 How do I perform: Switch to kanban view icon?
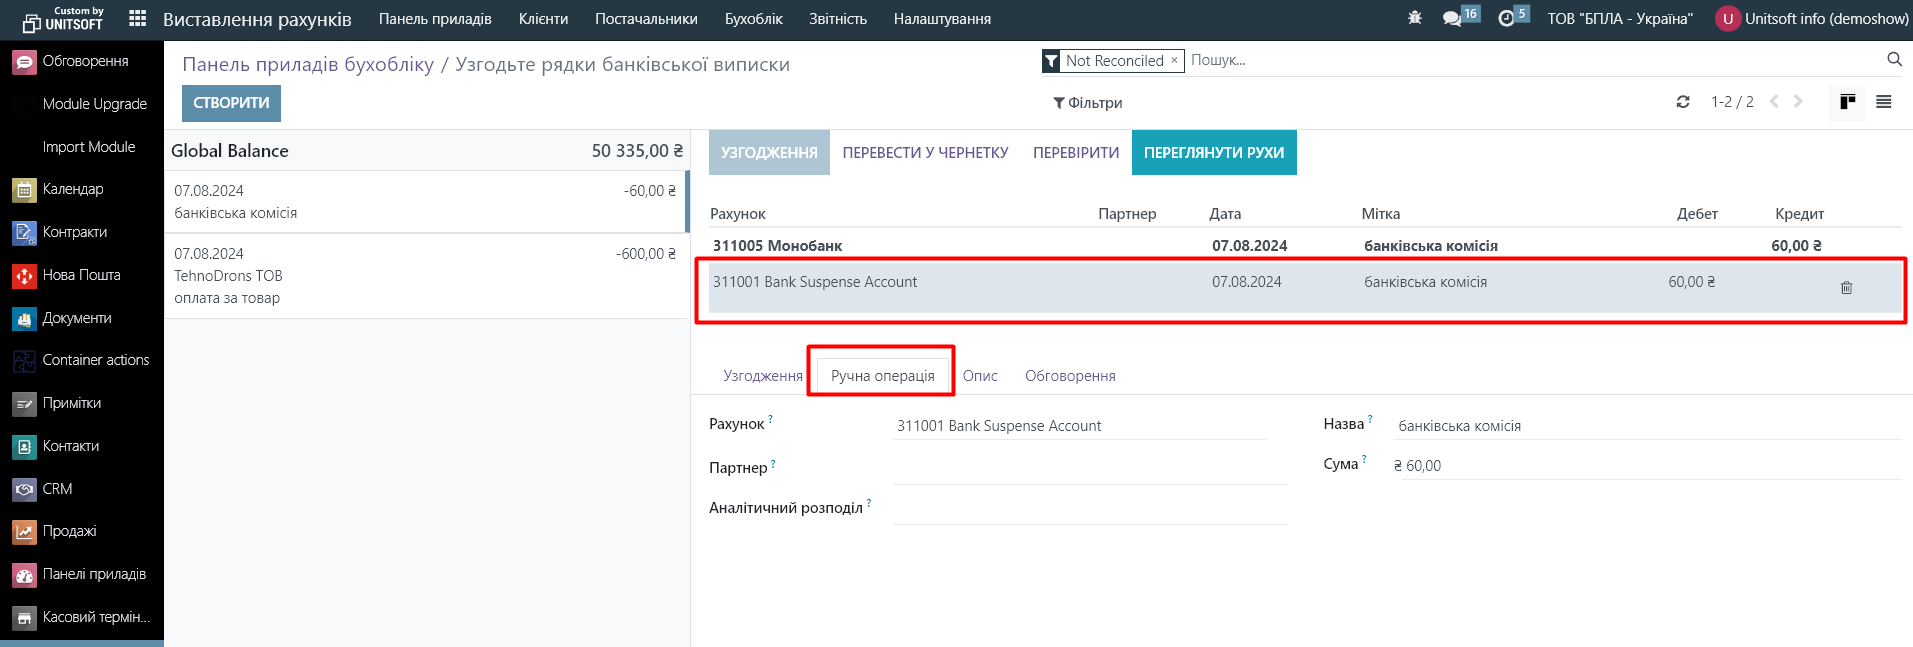tap(1847, 102)
